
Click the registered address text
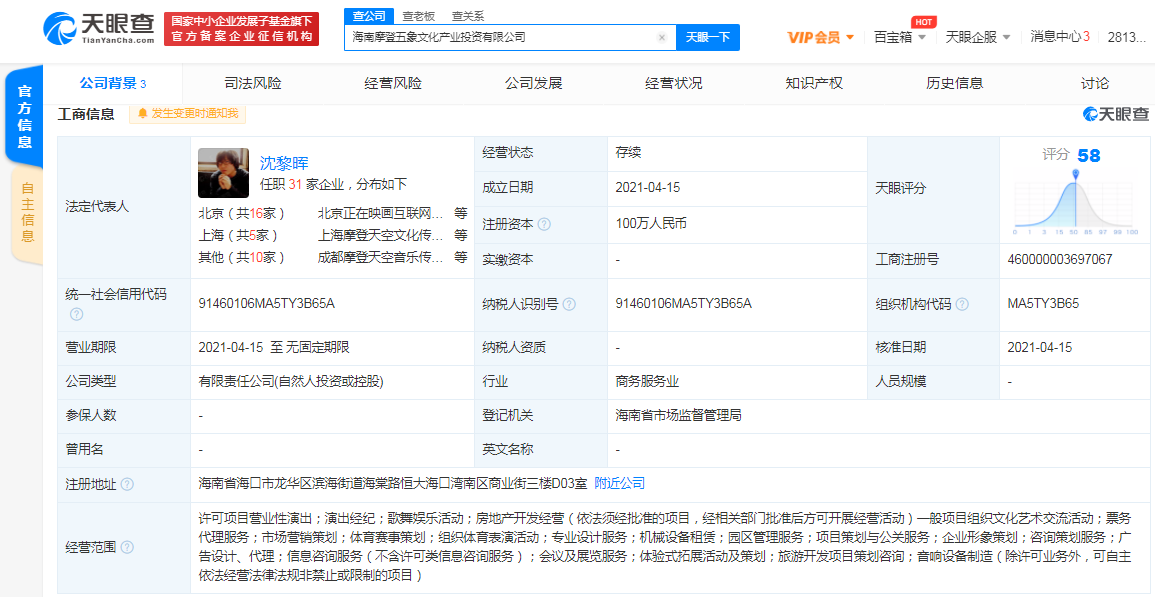(x=393, y=483)
